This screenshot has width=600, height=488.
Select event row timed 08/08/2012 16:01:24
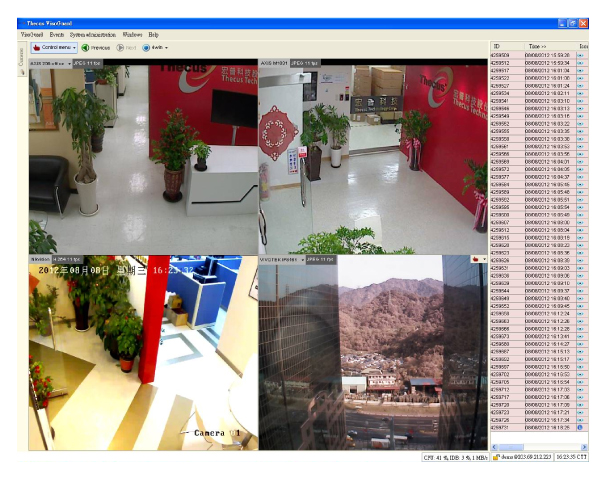coord(539,86)
